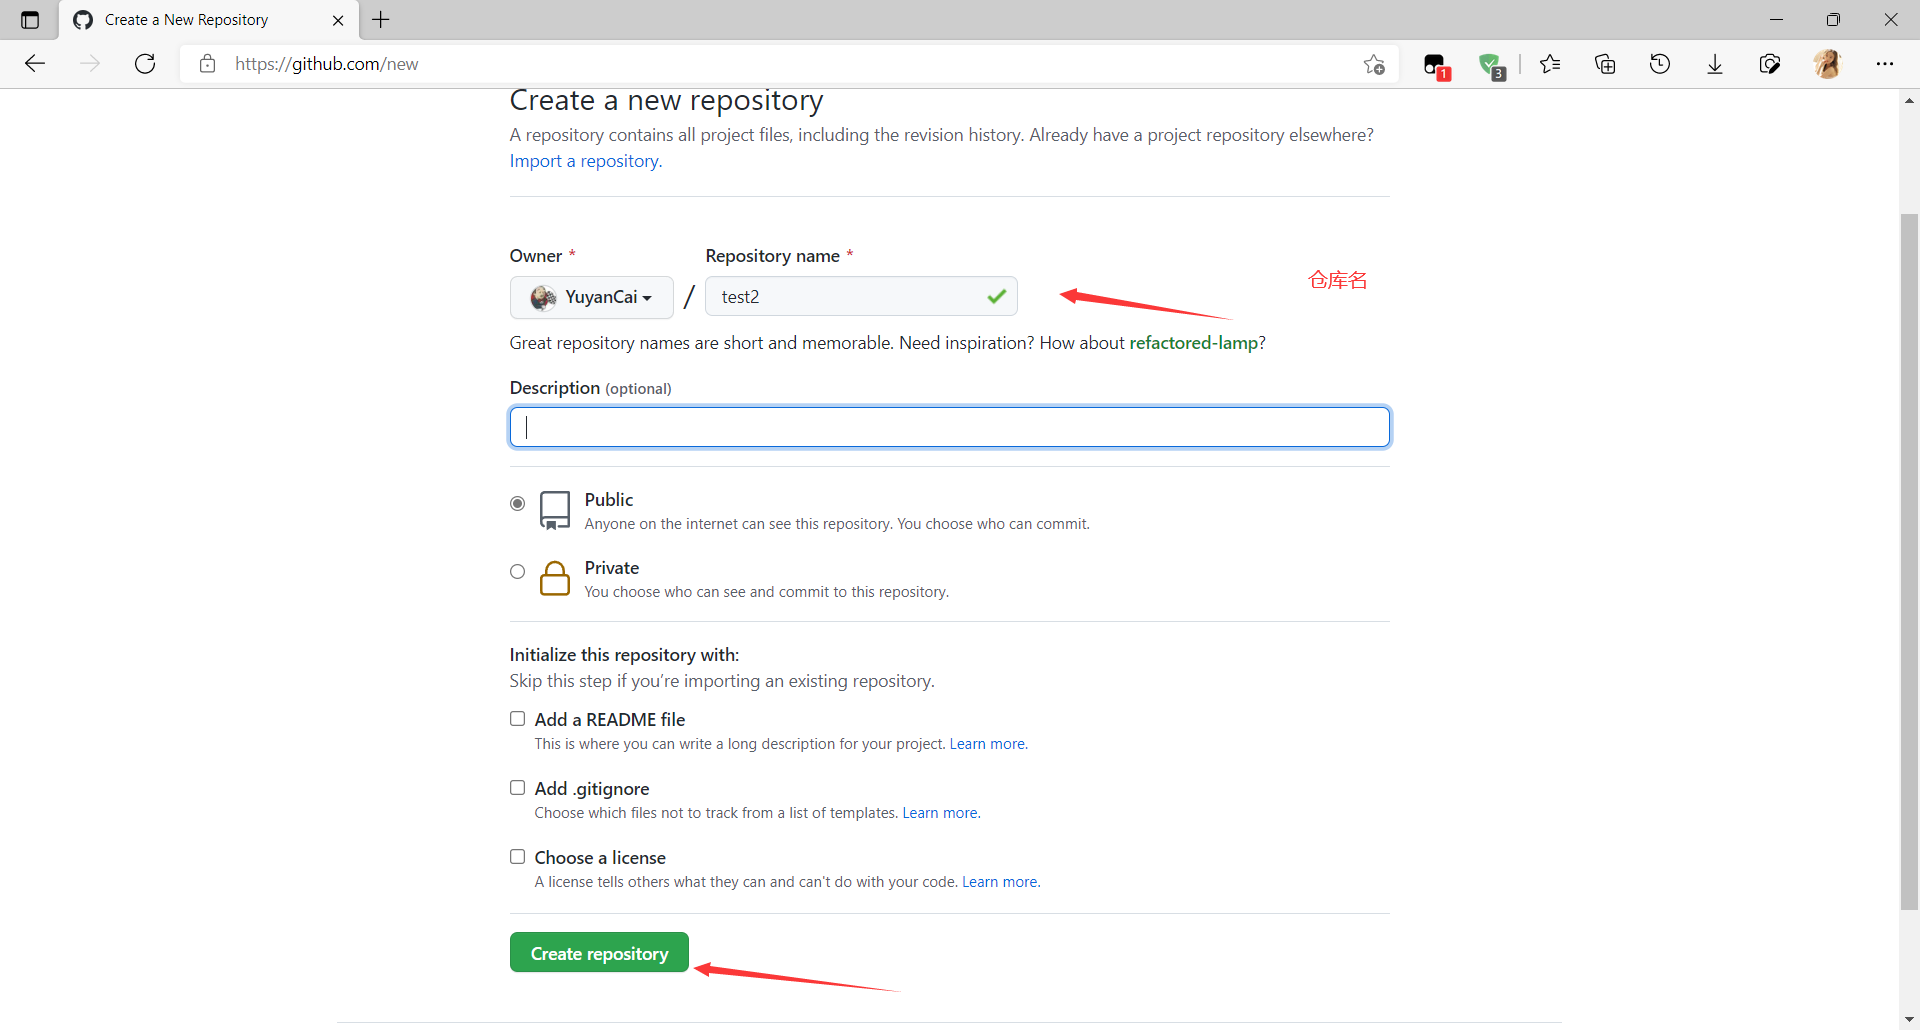This screenshot has height=1030, width=1920.
Task: Open a new tab with plus button
Action: coord(381,20)
